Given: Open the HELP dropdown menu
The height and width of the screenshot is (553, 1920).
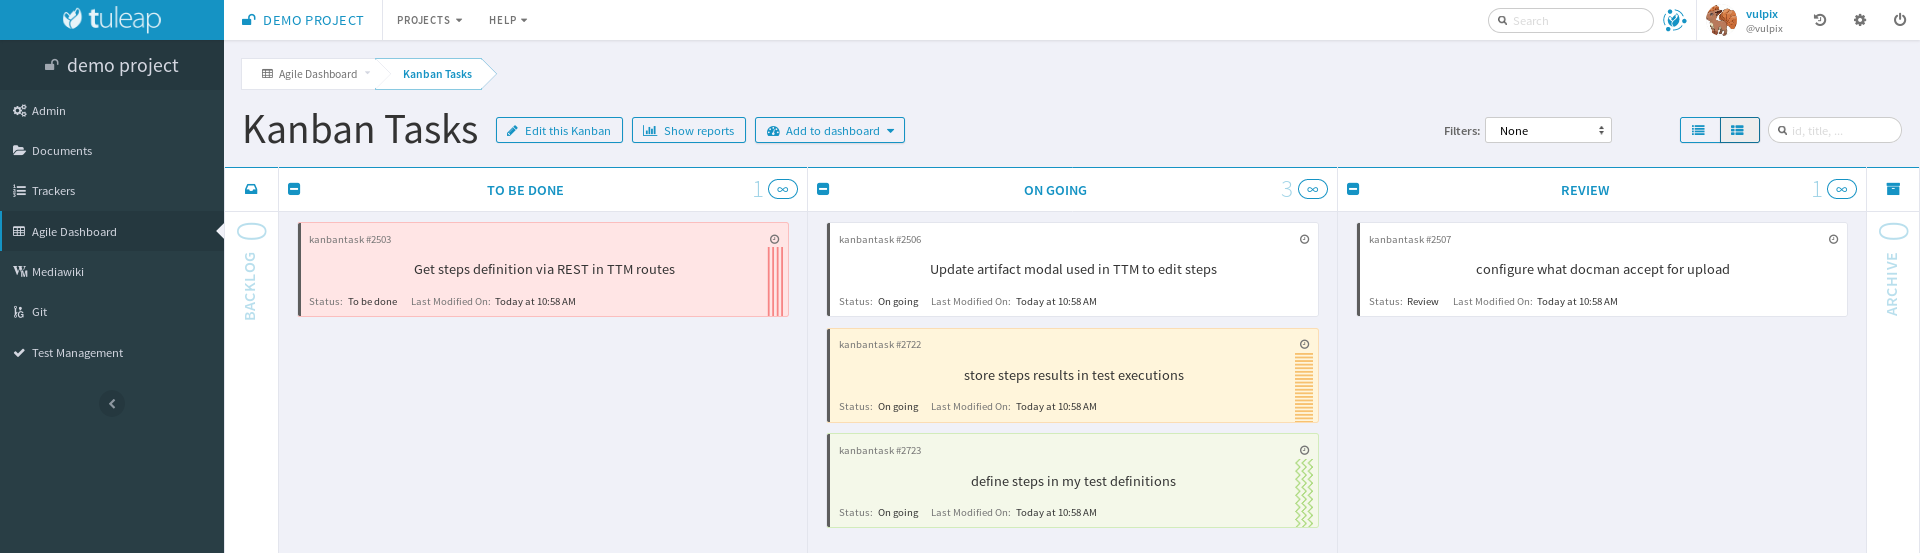Looking at the screenshot, I should (x=508, y=20).
